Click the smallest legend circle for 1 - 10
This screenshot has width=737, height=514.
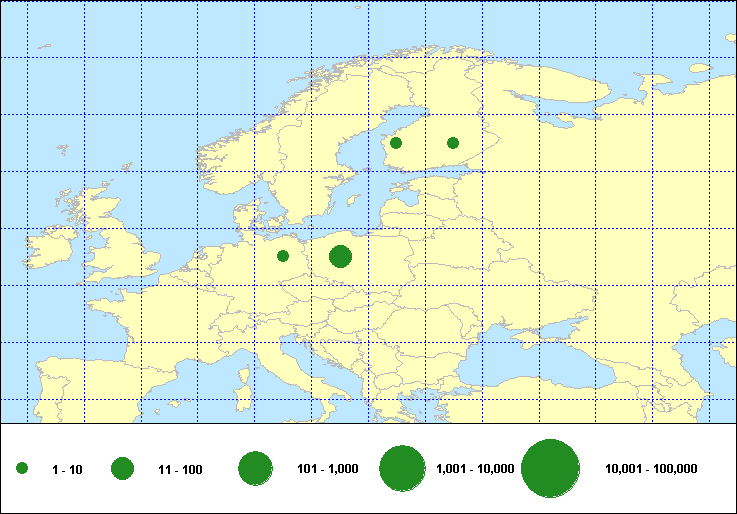(22, 469)
